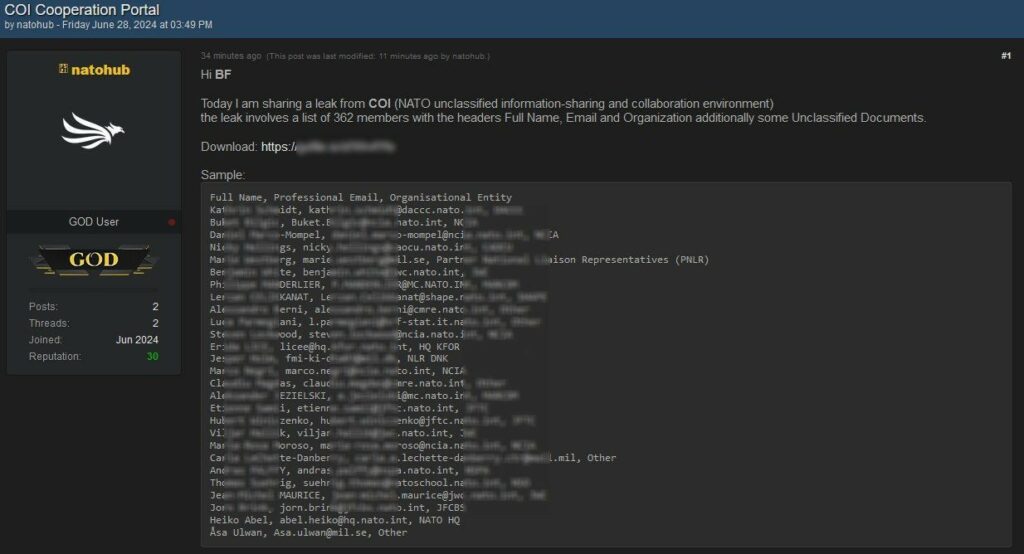The width and height of the screenshot is (1024, 554).
Task: Open the #1 post permalink
Action: click(x=1005, y=56)
